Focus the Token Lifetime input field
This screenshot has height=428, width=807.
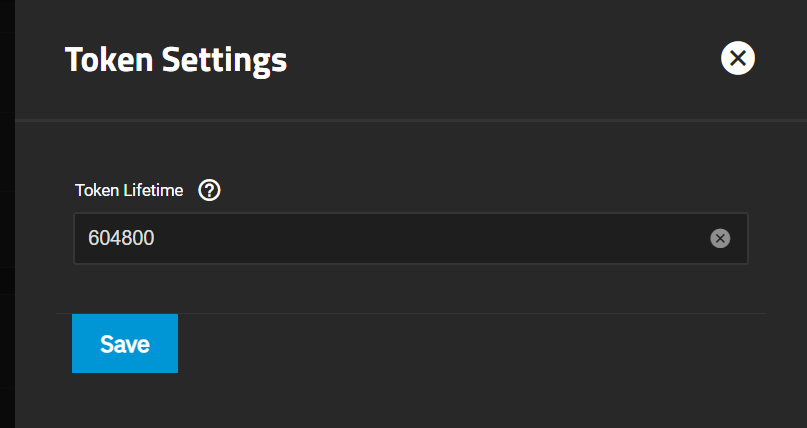click(x=411, y=238)
